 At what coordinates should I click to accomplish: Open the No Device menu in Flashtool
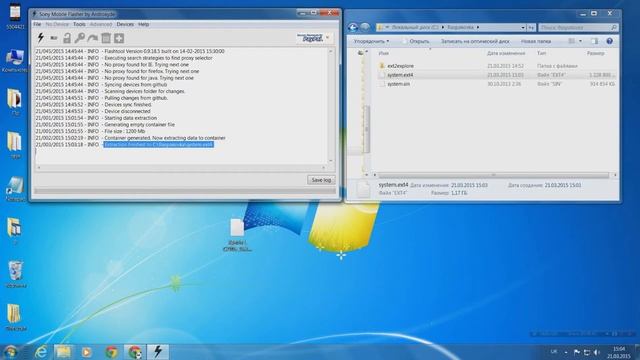(x=57, y=24)
